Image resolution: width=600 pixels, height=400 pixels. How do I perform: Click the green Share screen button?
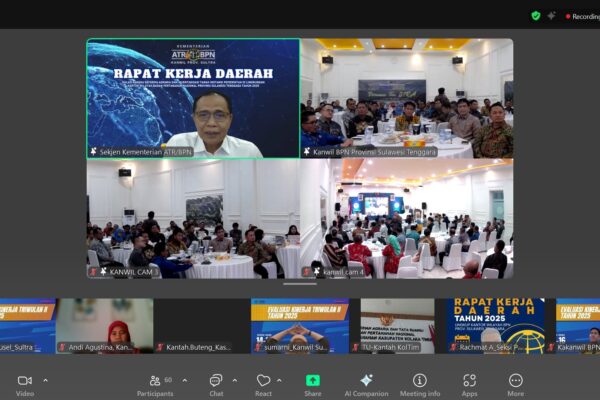click(x=313, y=385)
